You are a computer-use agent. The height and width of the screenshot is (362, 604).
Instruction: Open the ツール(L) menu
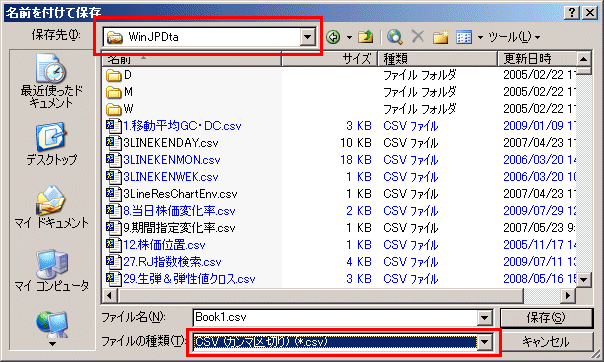pos(514,37)
